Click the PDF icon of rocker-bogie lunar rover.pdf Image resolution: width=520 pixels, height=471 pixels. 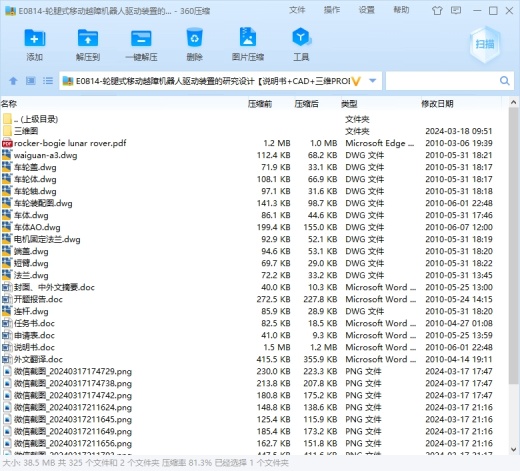(7, 143)
